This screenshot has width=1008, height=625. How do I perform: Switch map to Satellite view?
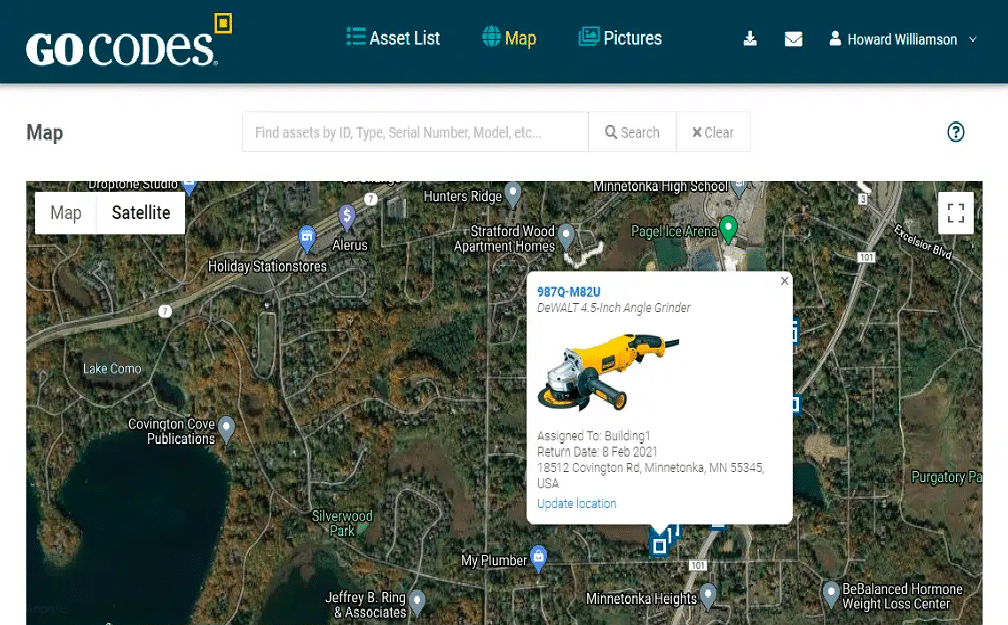tap(141, 213)
